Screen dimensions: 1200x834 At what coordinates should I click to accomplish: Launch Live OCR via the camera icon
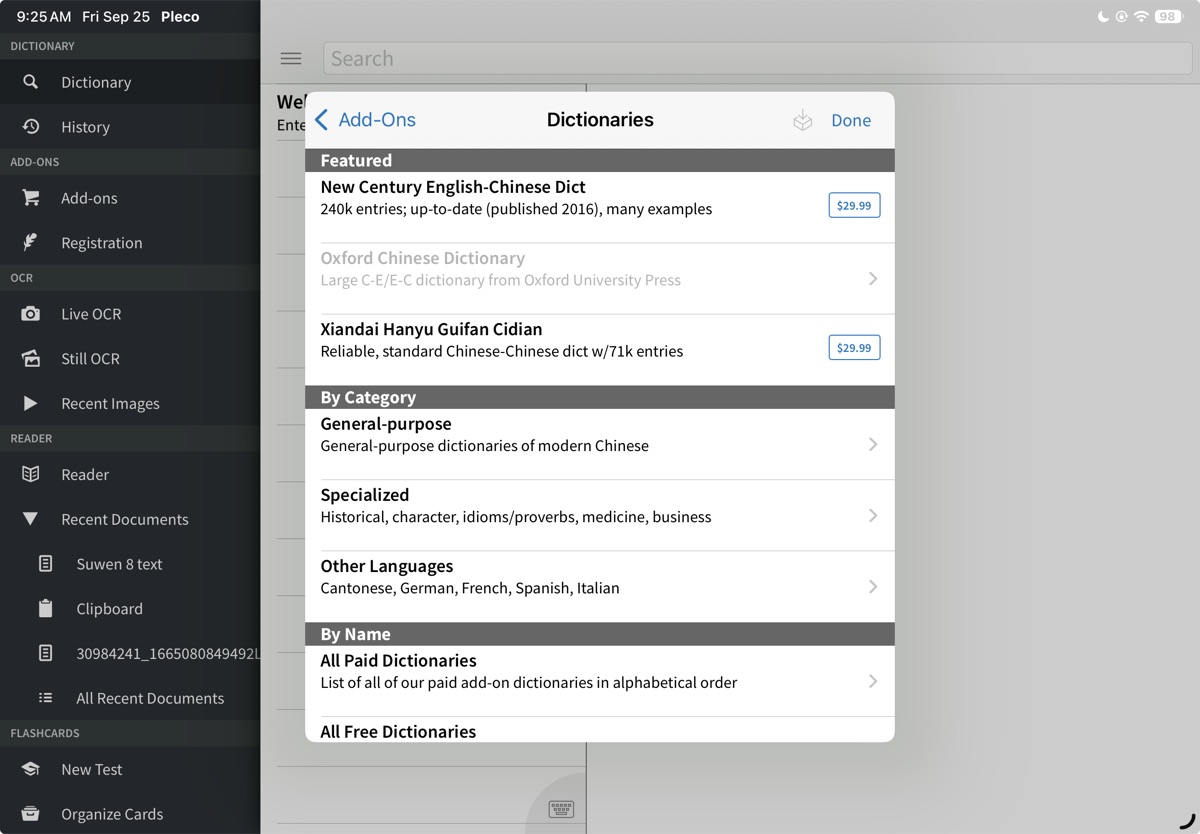click(31, 314)
